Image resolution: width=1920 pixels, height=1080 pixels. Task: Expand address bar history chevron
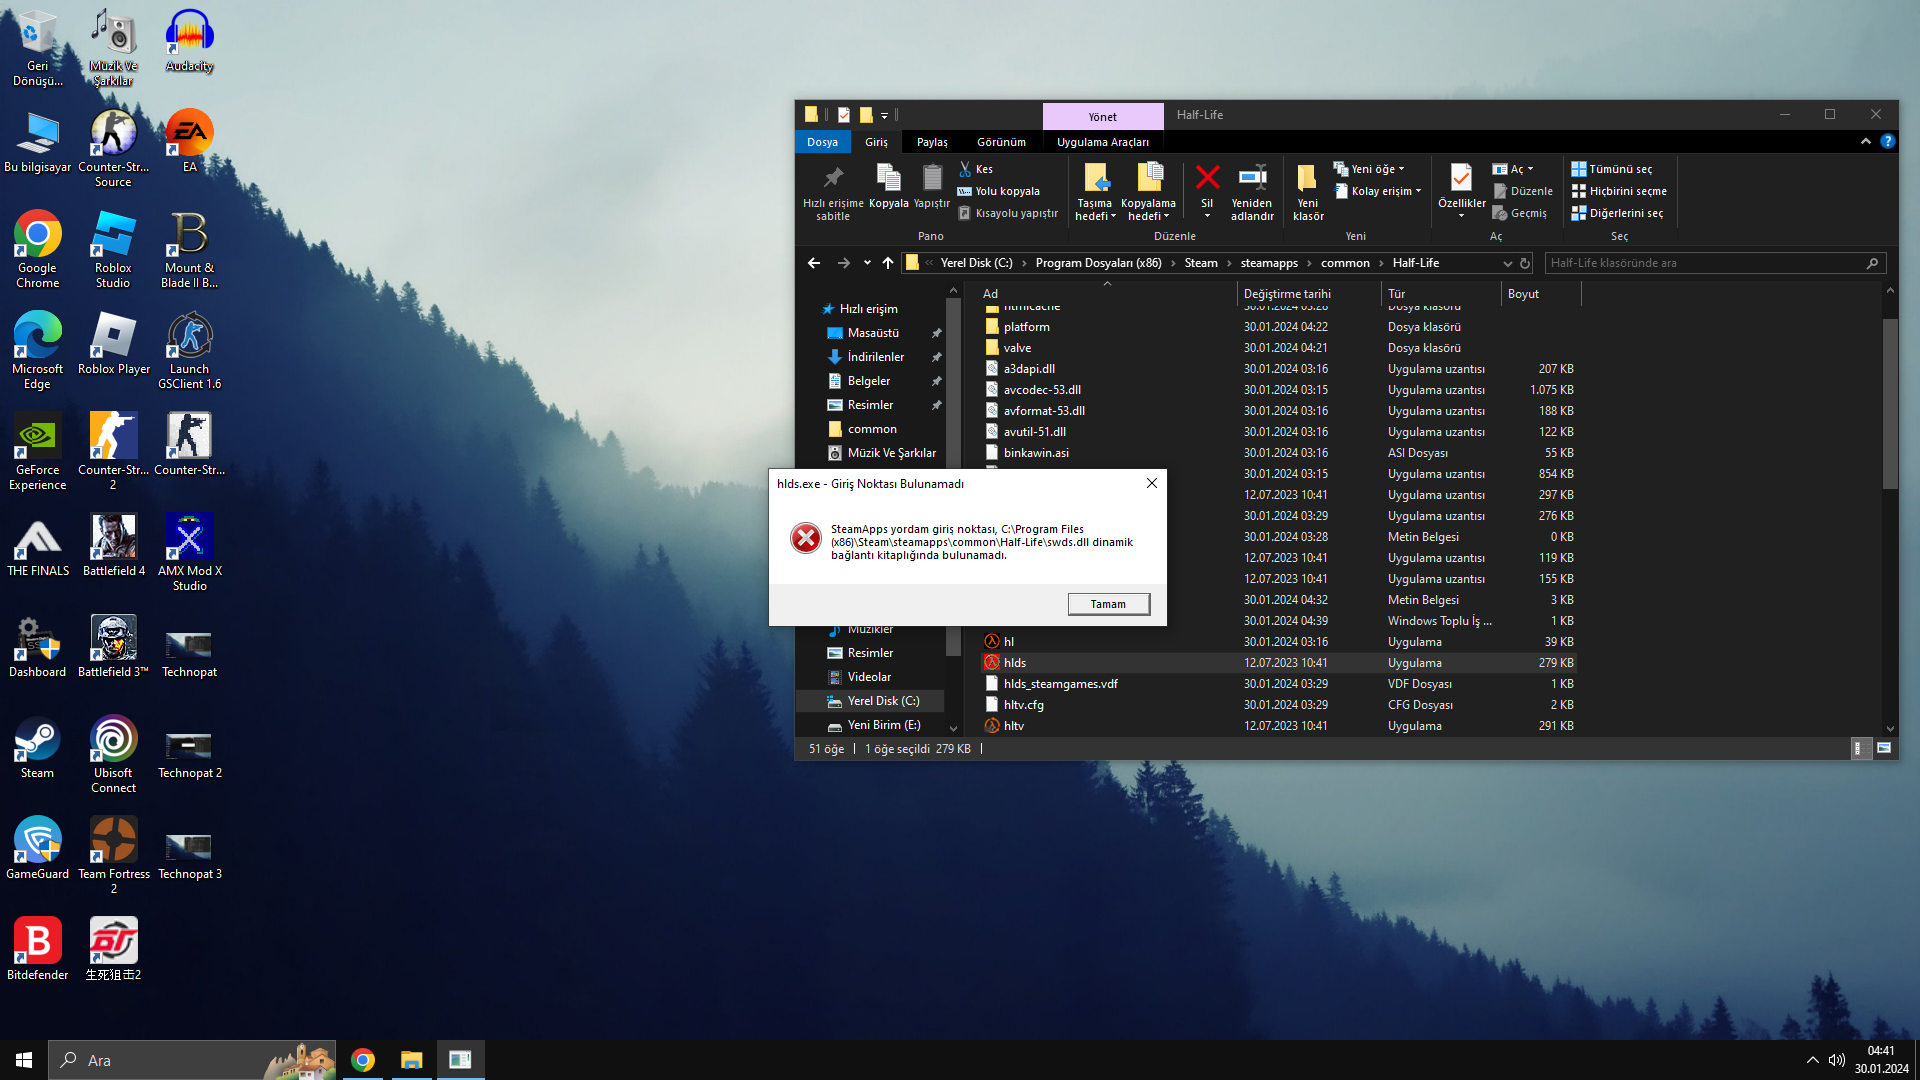[1507, 263]
